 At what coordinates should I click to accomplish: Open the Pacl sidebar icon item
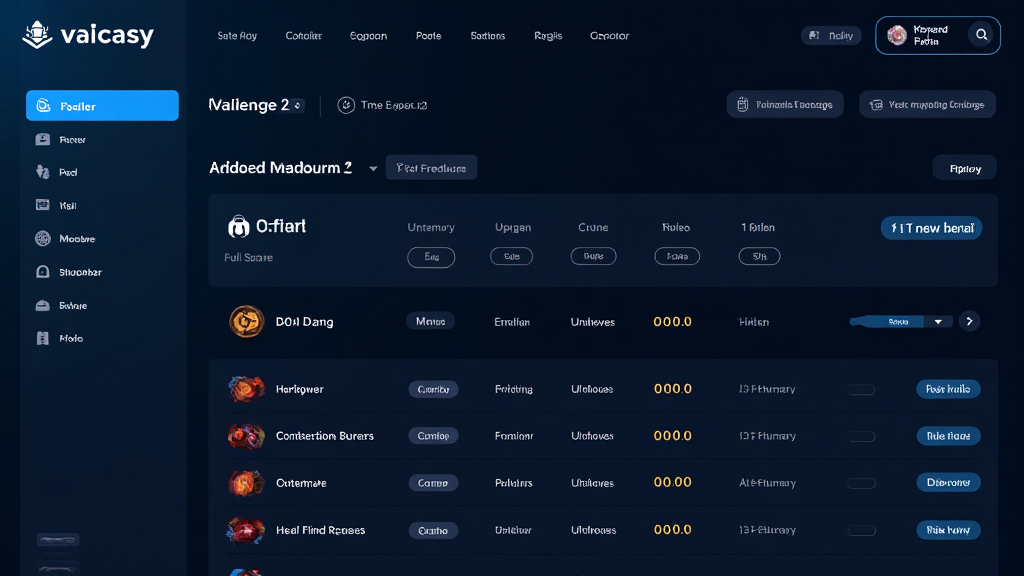[x=42, y=172]
